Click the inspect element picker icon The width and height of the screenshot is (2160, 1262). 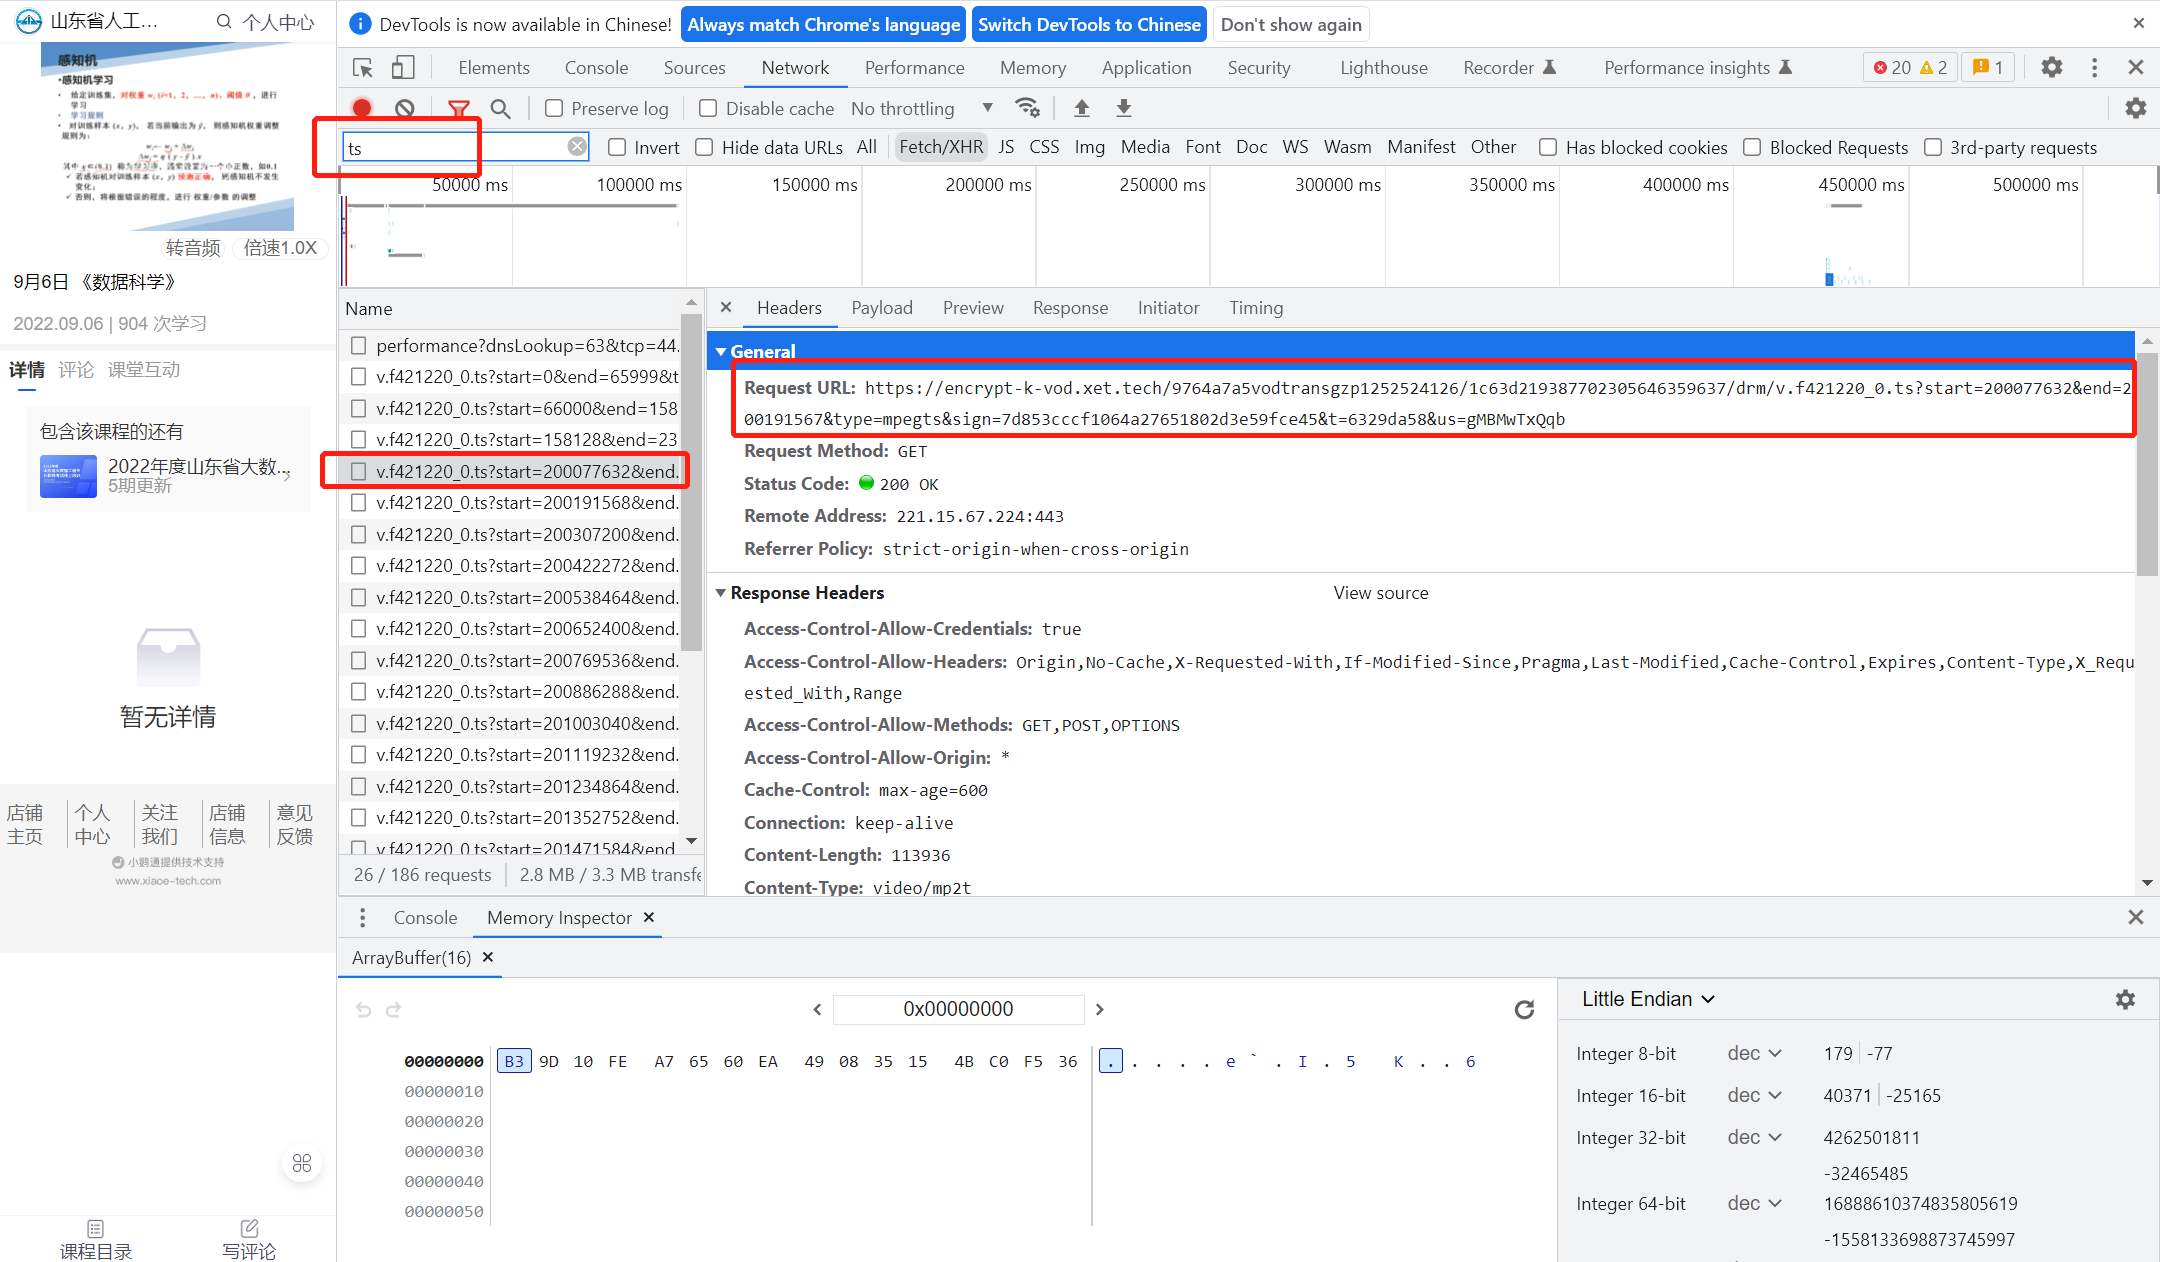click(363, 68)
